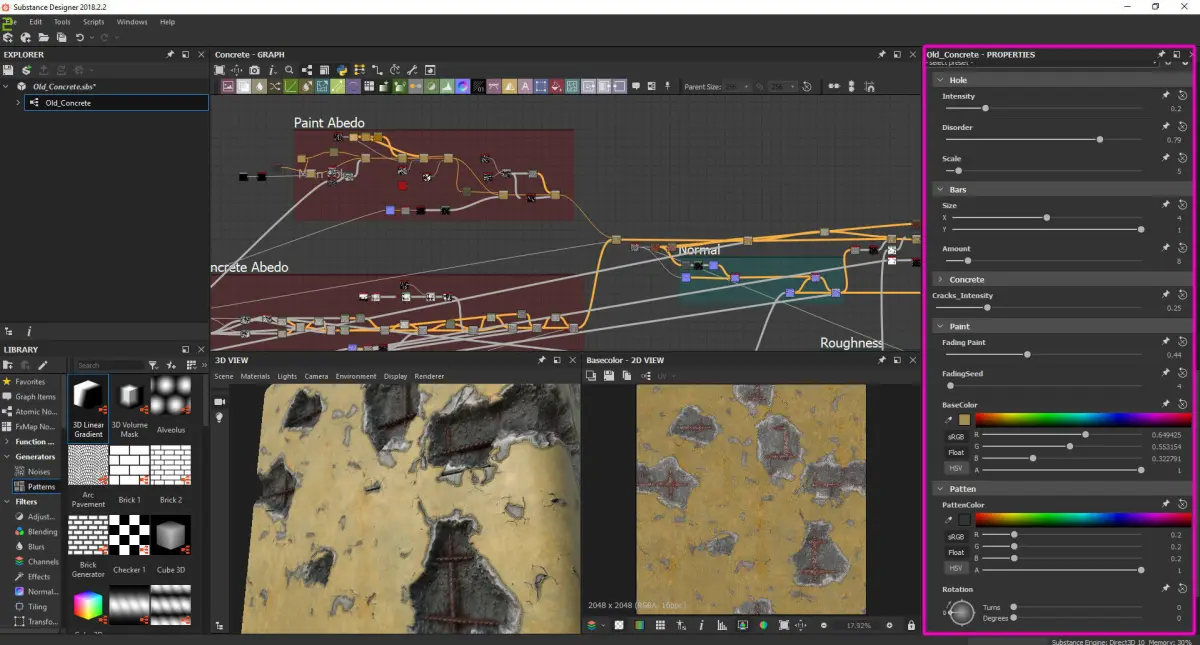Collapse the Paint properties section
The width and height of the screenshot is (1200, 645).
click(939, 326)
